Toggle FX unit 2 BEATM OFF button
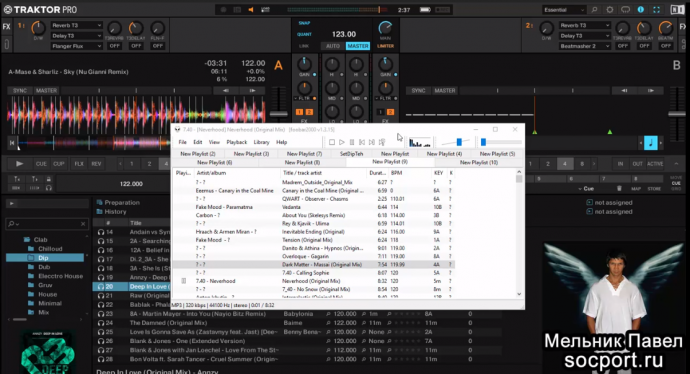Screen dimensions: 690x374 pyautogui.click(x=666, y=46)
